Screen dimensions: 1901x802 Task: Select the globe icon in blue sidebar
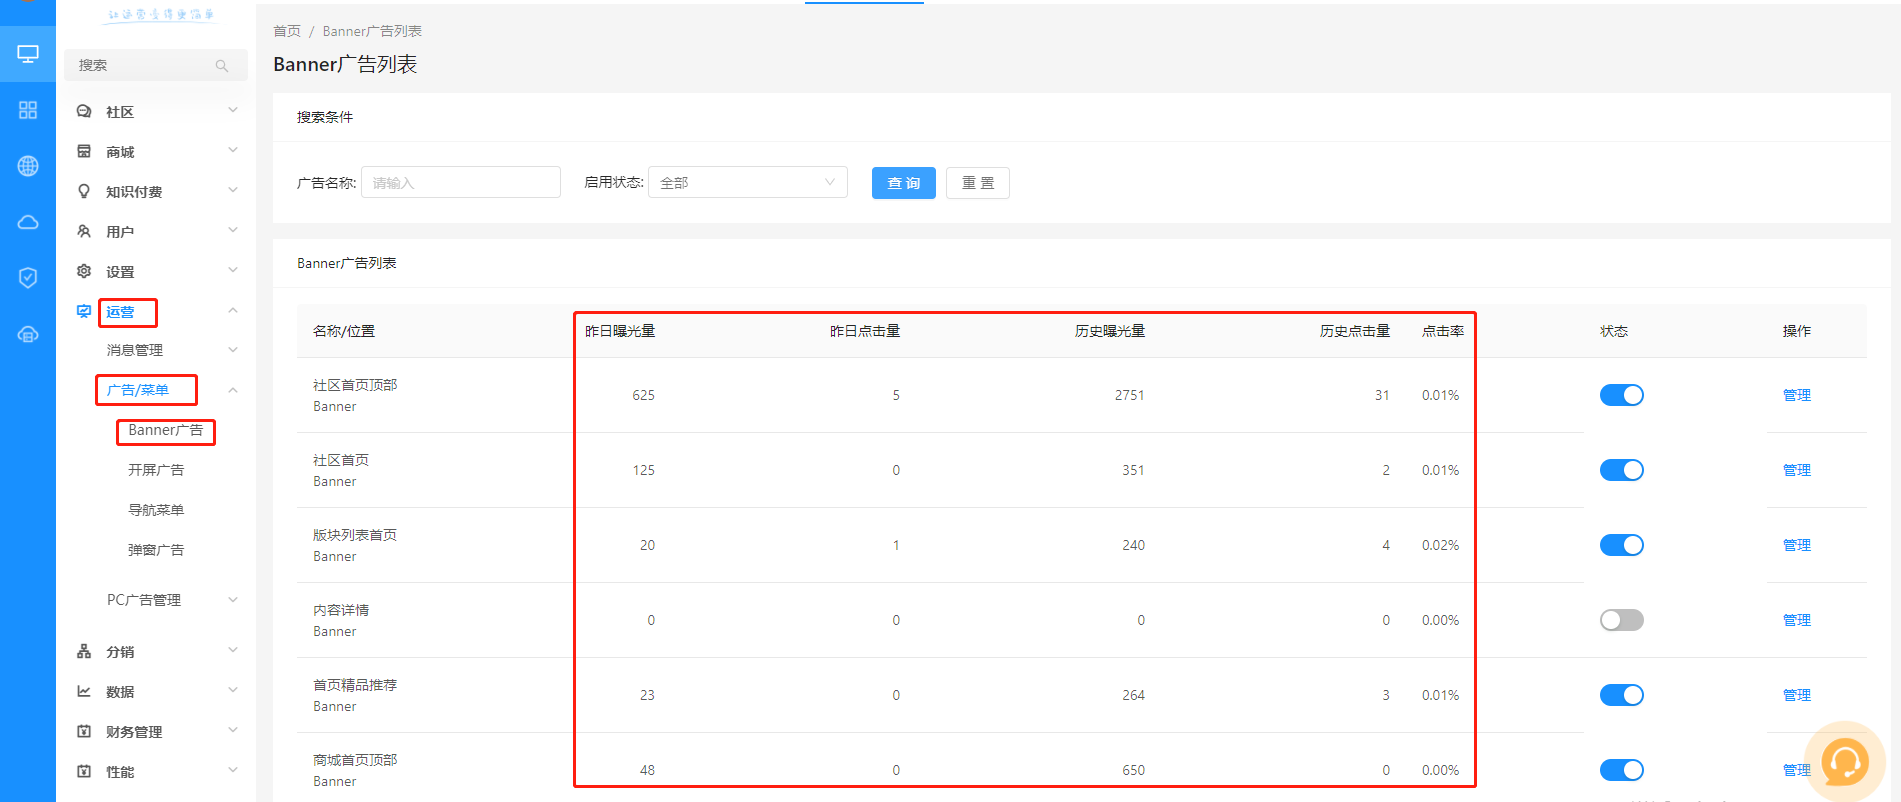[28, 166]
